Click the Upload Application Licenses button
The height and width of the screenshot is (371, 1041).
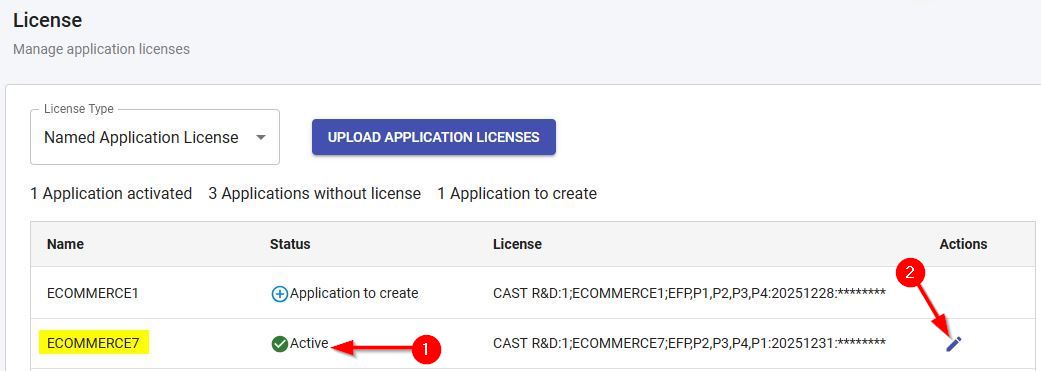pos(434,137)
